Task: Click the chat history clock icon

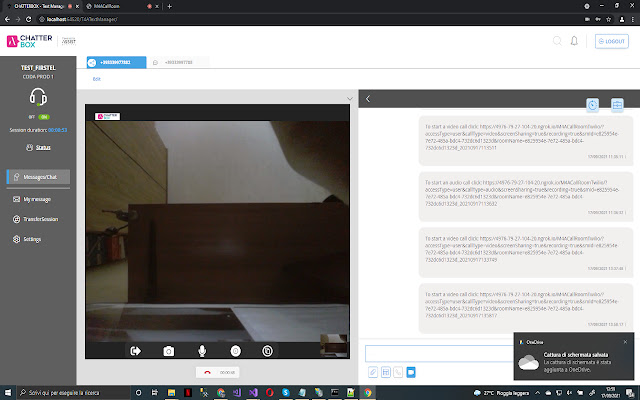Action: tap(593, 104)
